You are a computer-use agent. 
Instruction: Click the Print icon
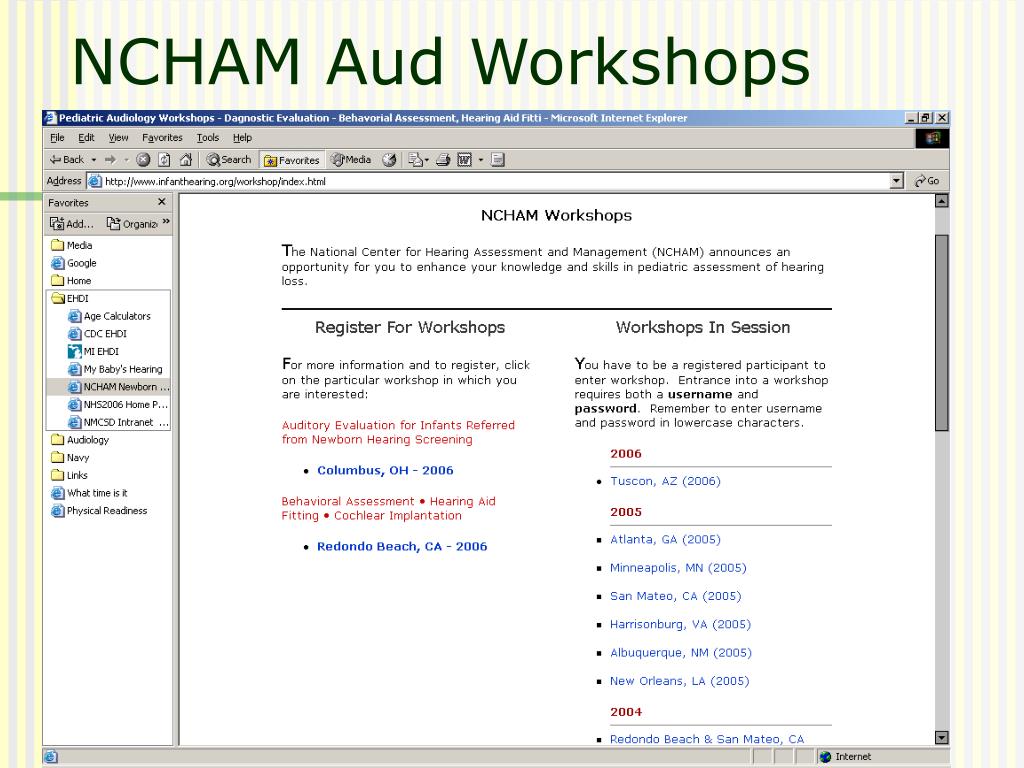coord(443,159)
